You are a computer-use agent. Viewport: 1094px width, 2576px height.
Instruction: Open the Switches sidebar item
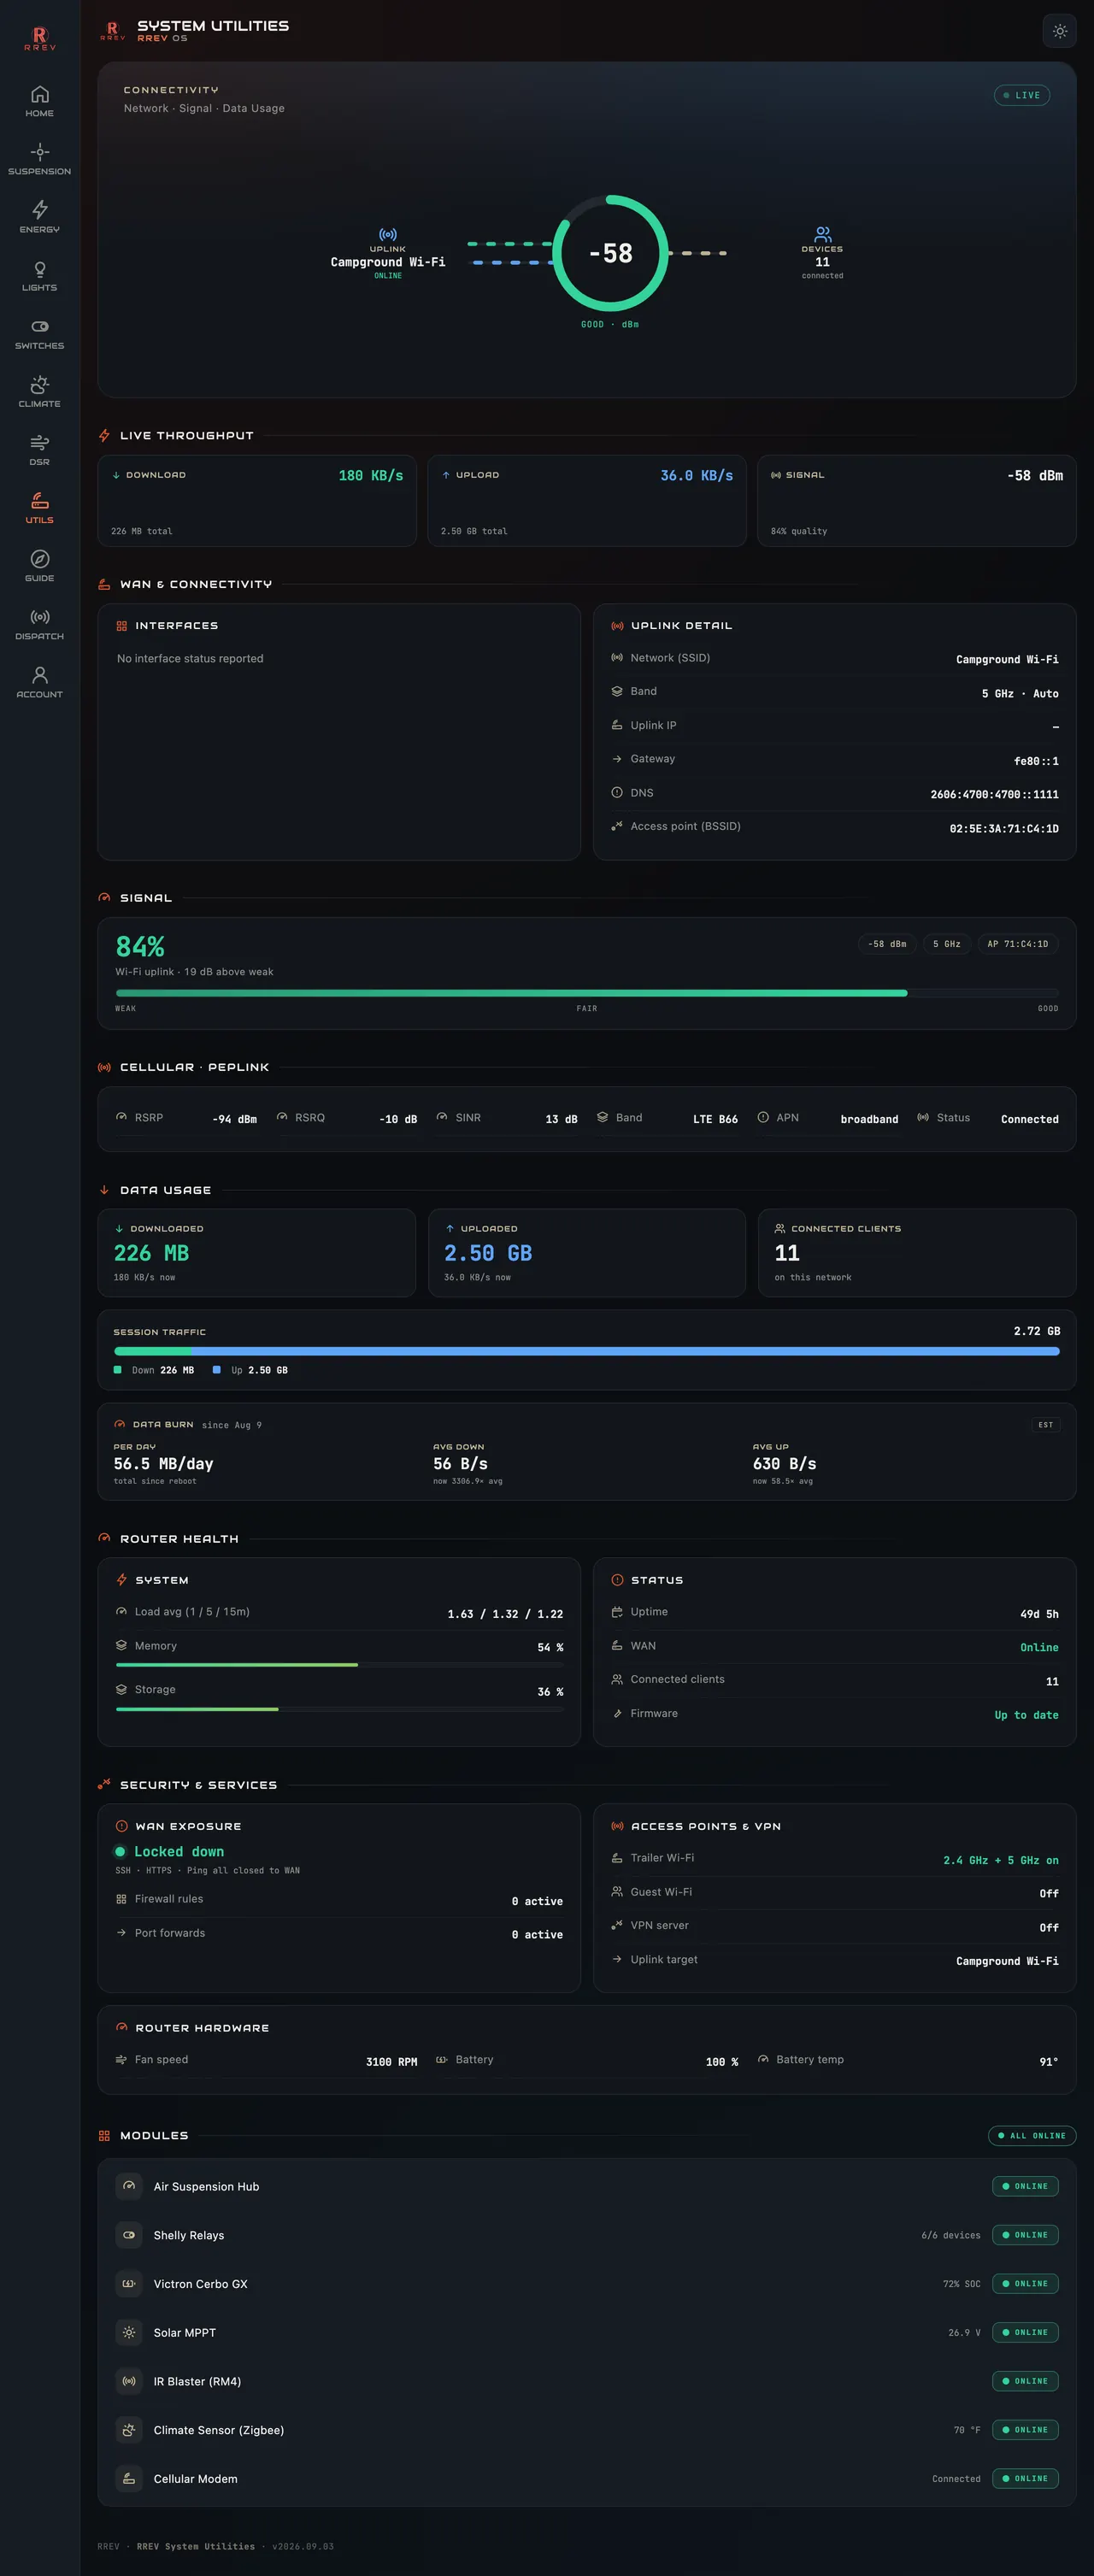click(40, 333)
